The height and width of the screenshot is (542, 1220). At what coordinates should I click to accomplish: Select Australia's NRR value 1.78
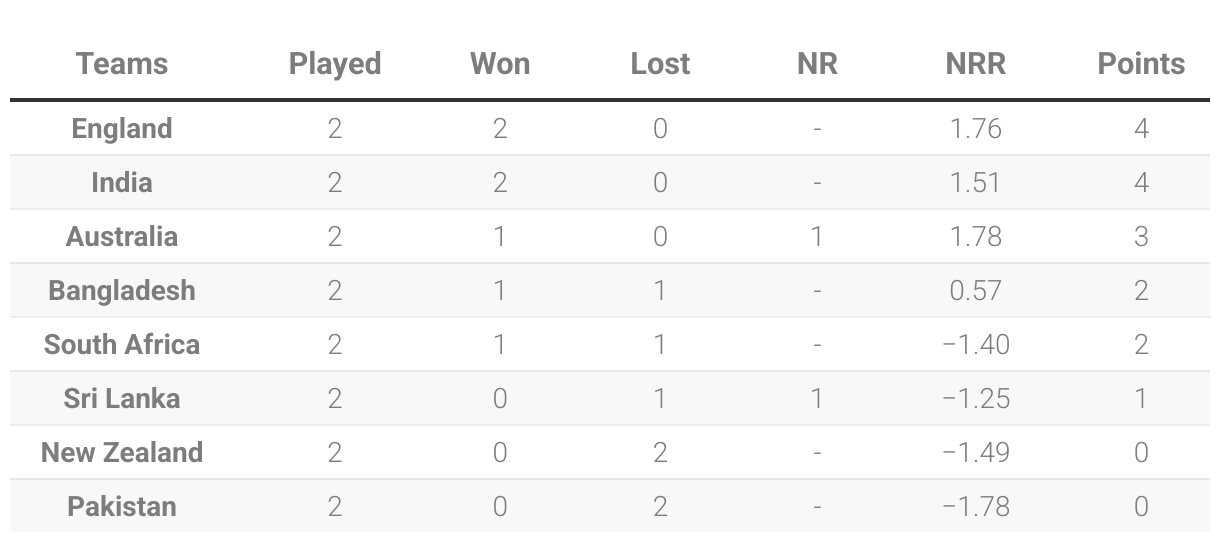coord(975,237)
